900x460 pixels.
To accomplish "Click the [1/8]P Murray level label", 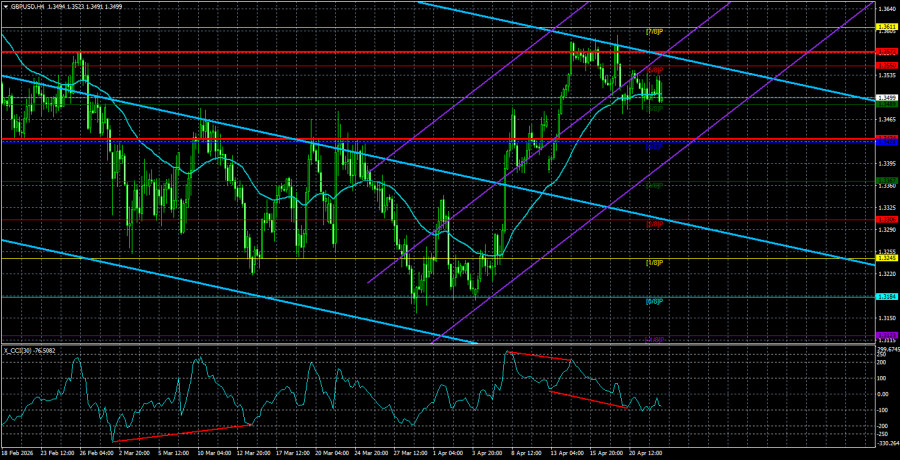I will tap(656, 262).
